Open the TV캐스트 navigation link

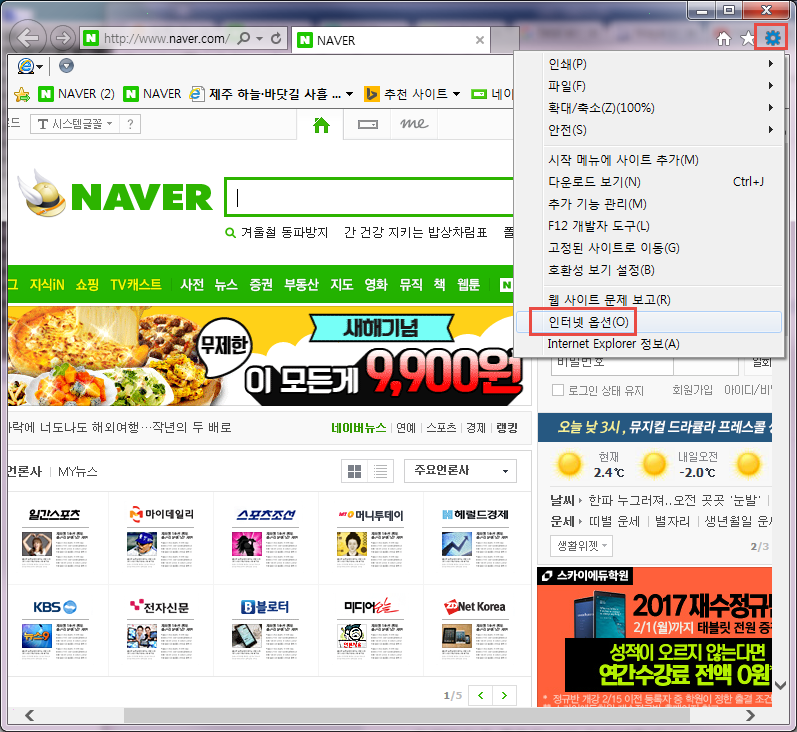(136, 284)
